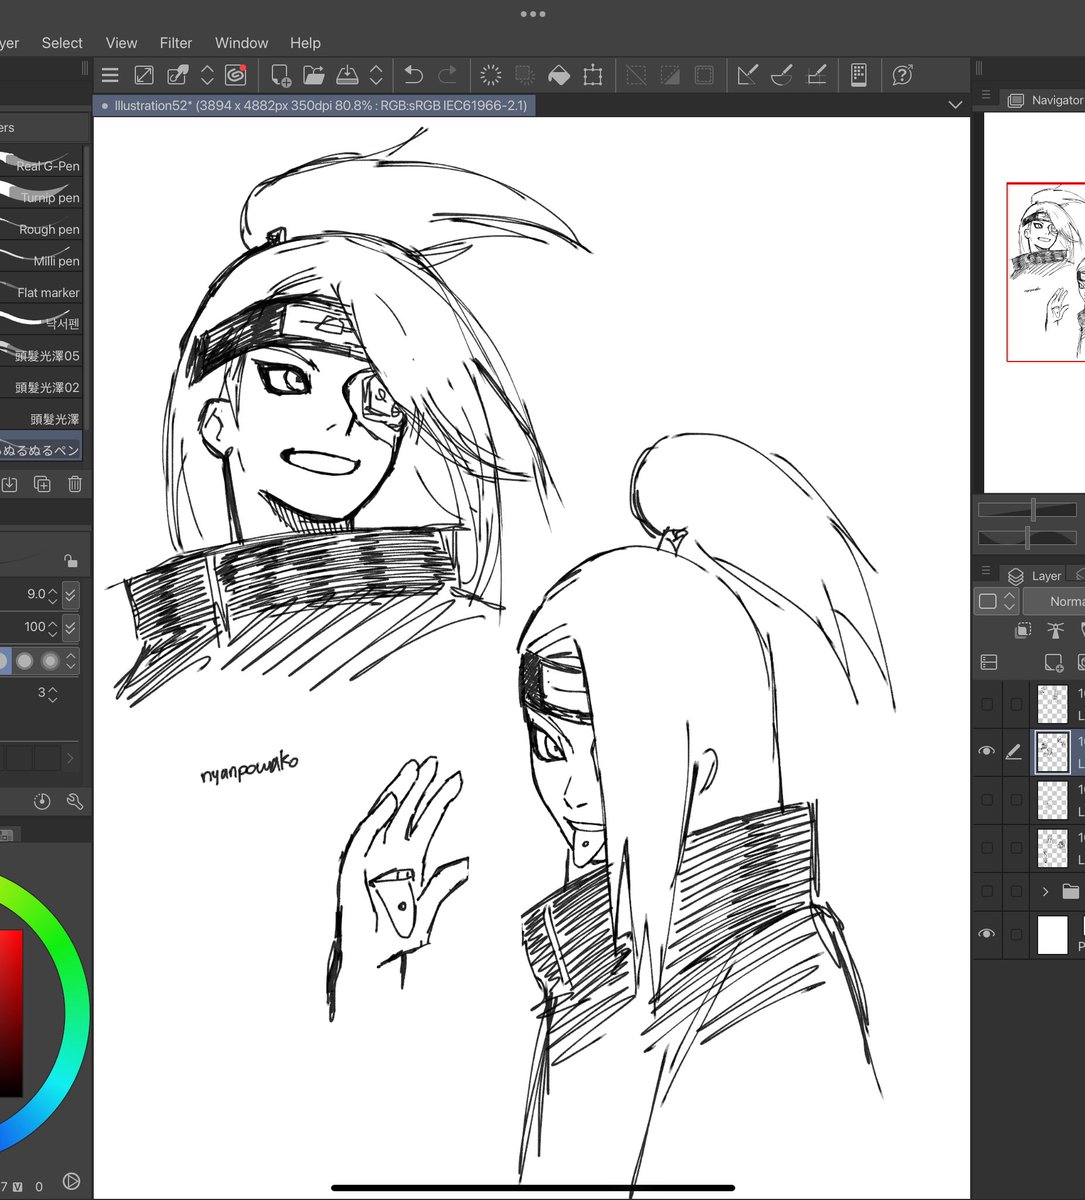Create a new canvas document
1085x1200 pixels.
281,75
